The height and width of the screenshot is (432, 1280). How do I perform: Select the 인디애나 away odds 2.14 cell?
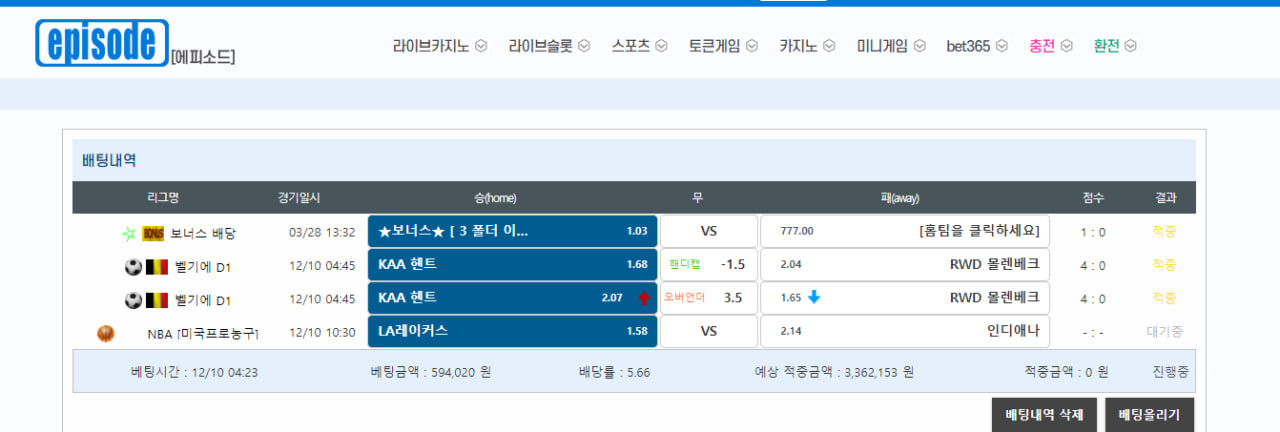click(905, 331)
